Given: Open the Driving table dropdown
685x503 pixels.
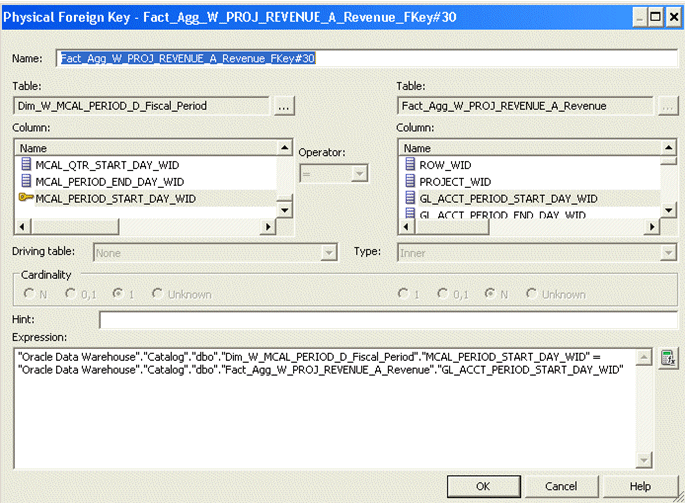Looking at the screenshot, I should tap(329, 253).
